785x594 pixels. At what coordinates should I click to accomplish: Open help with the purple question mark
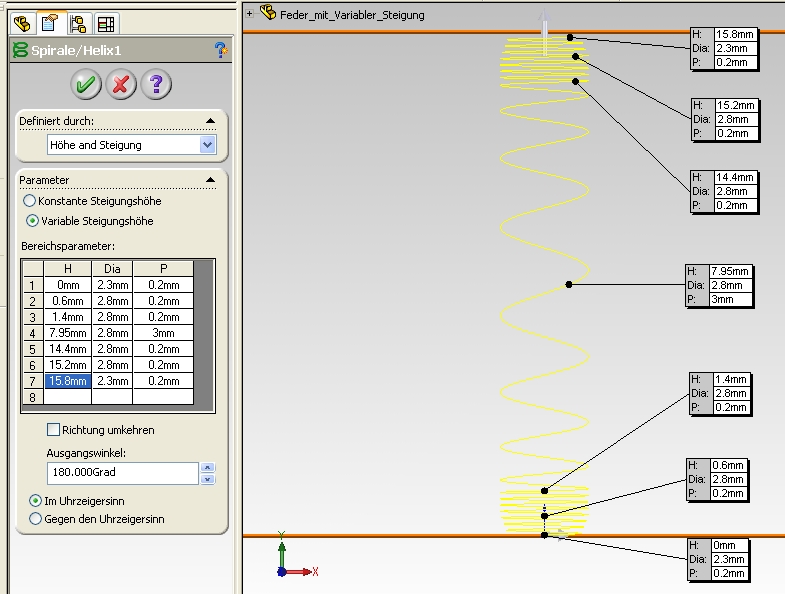(154, 84)
